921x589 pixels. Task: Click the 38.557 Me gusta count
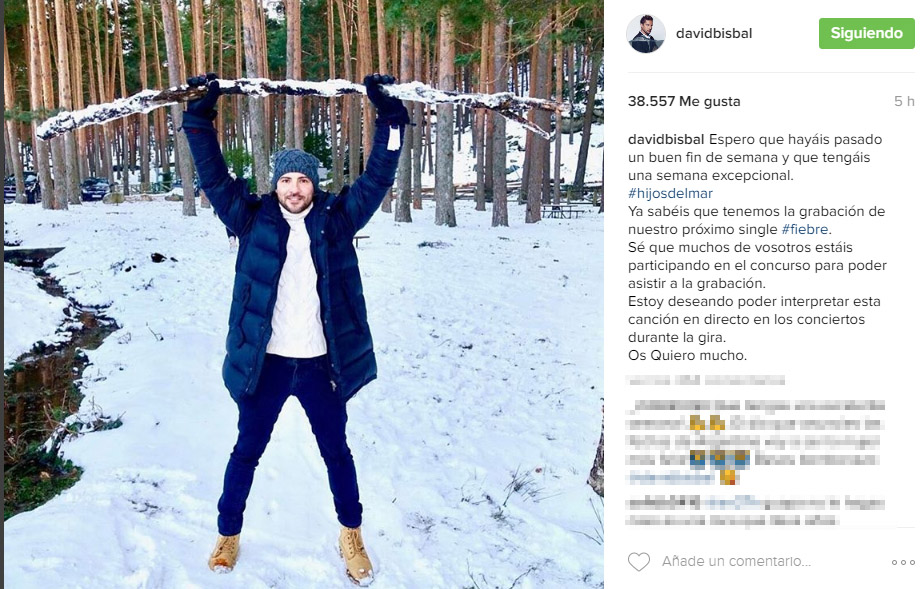pos(684,101)
